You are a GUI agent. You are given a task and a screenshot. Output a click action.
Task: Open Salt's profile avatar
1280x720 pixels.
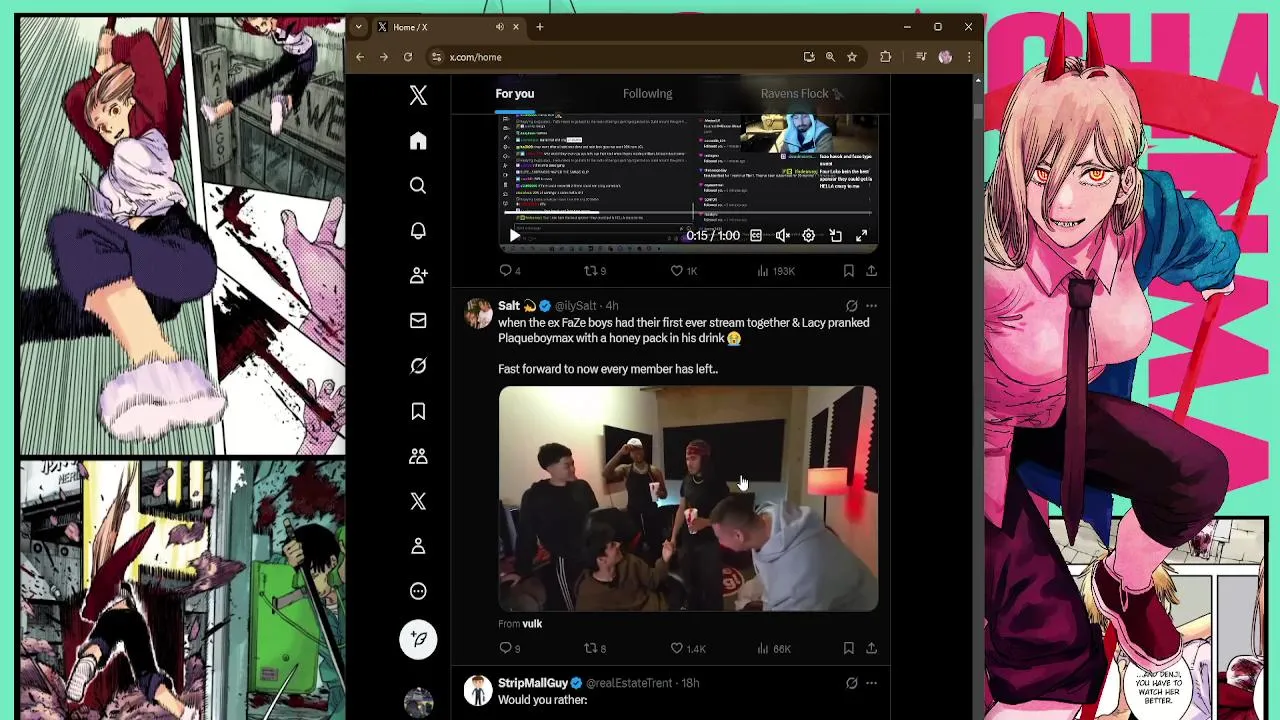478,313
